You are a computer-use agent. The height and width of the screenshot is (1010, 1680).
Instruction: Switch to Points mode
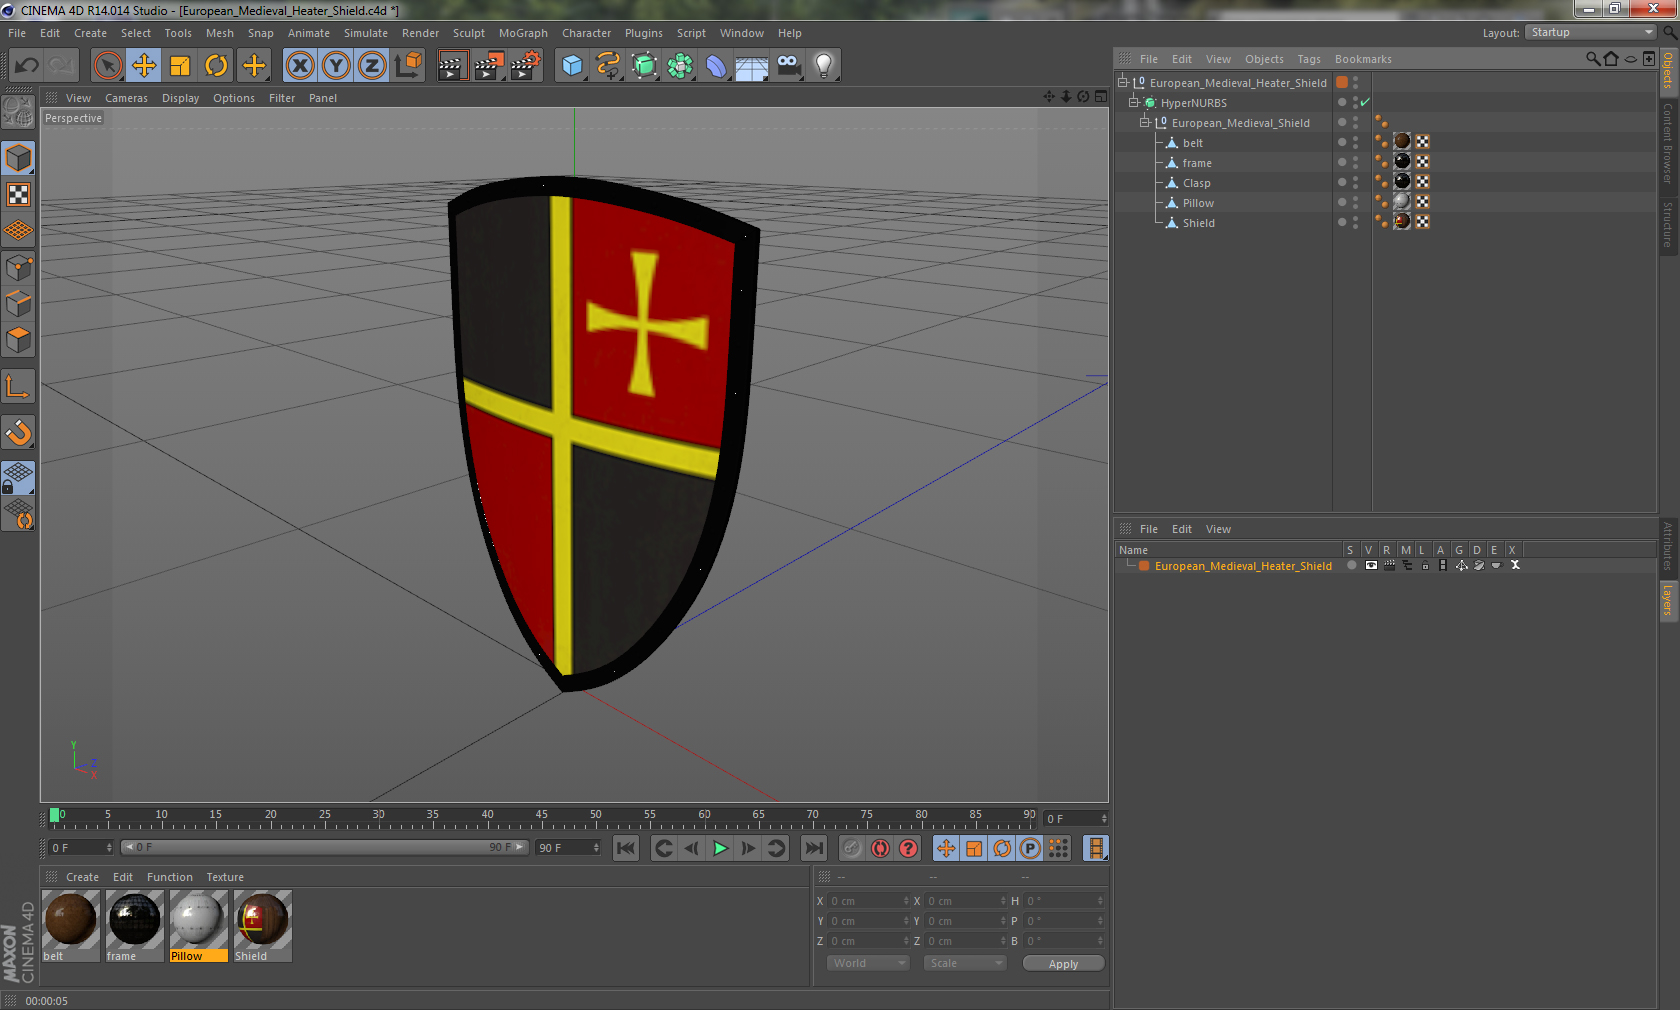tap(18, 267)
